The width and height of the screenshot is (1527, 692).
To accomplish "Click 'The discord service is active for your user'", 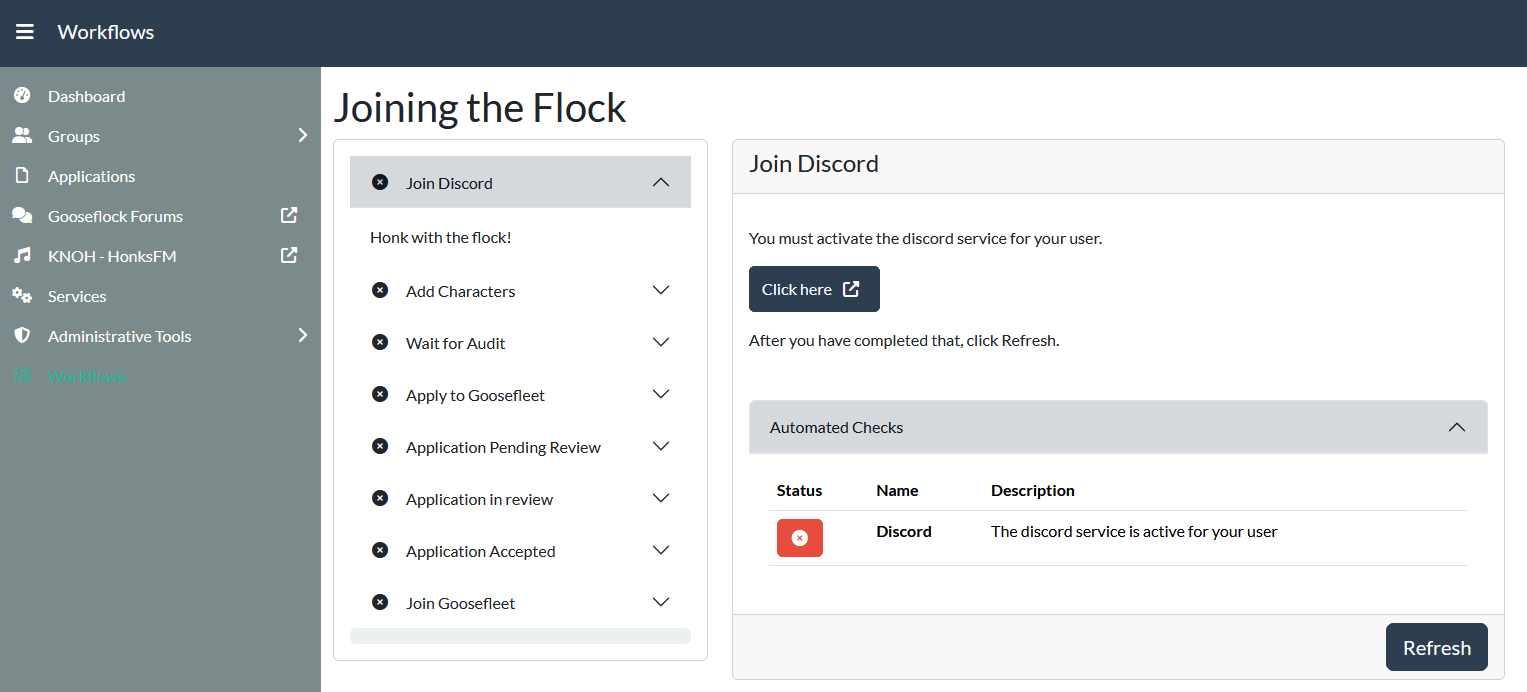I will pos(1134,531).
